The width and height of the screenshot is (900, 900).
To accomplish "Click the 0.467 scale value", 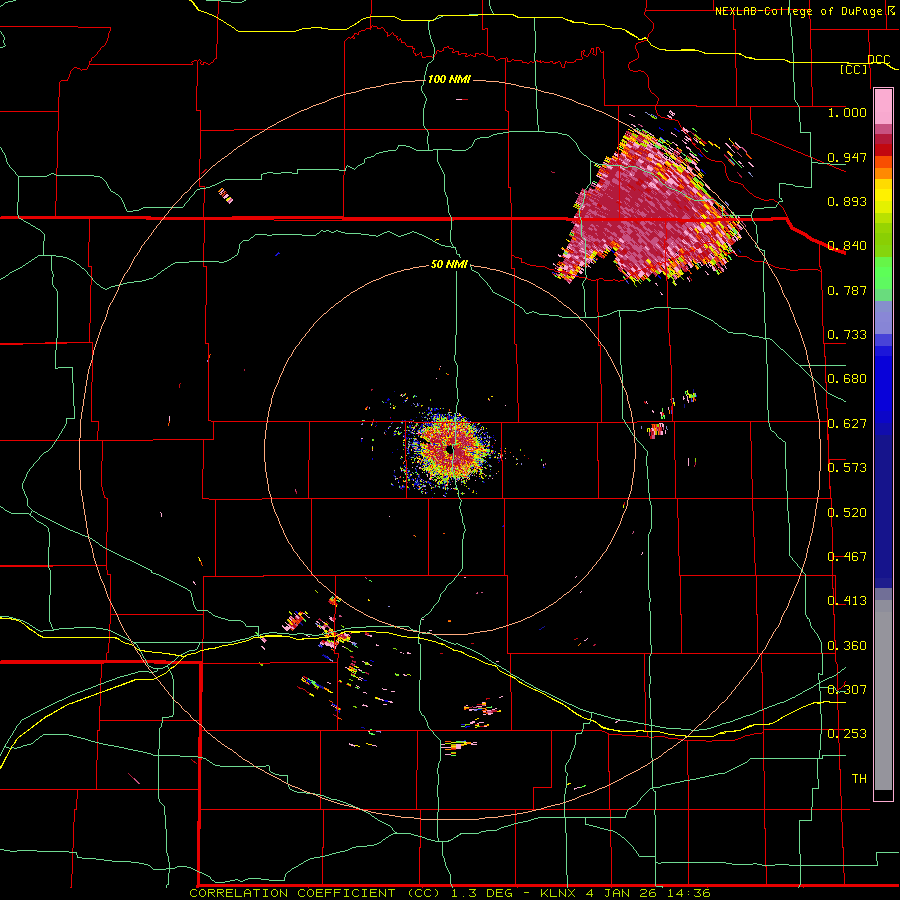I will (847, 557).
